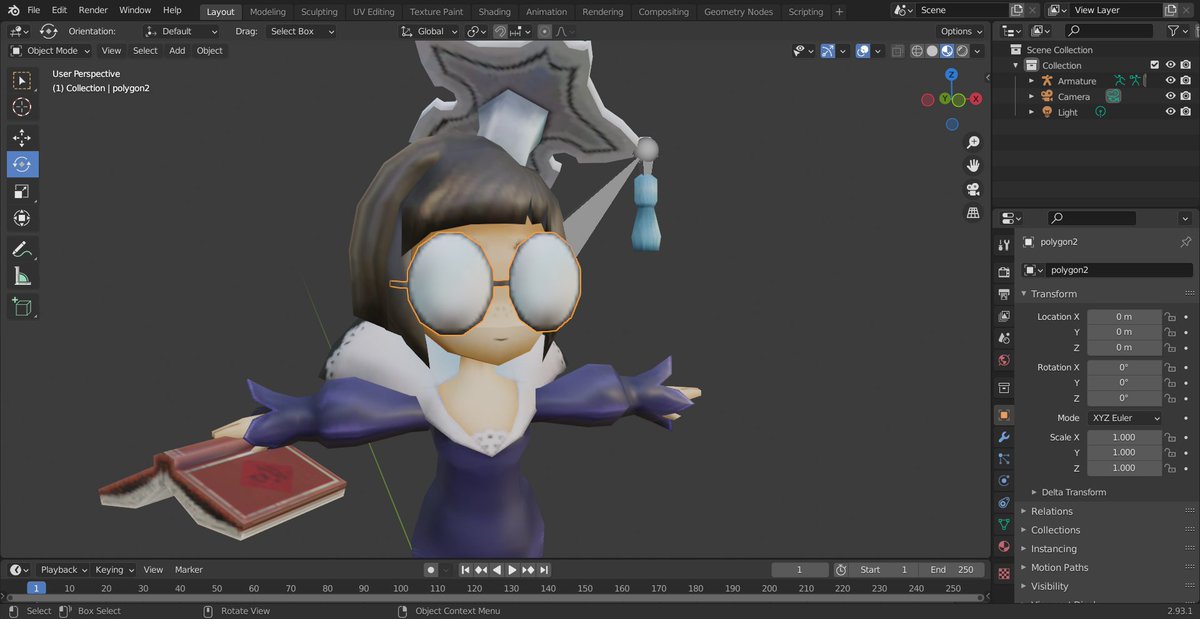
Task: Open the Render properties tab
Action: pos(1004,272)
